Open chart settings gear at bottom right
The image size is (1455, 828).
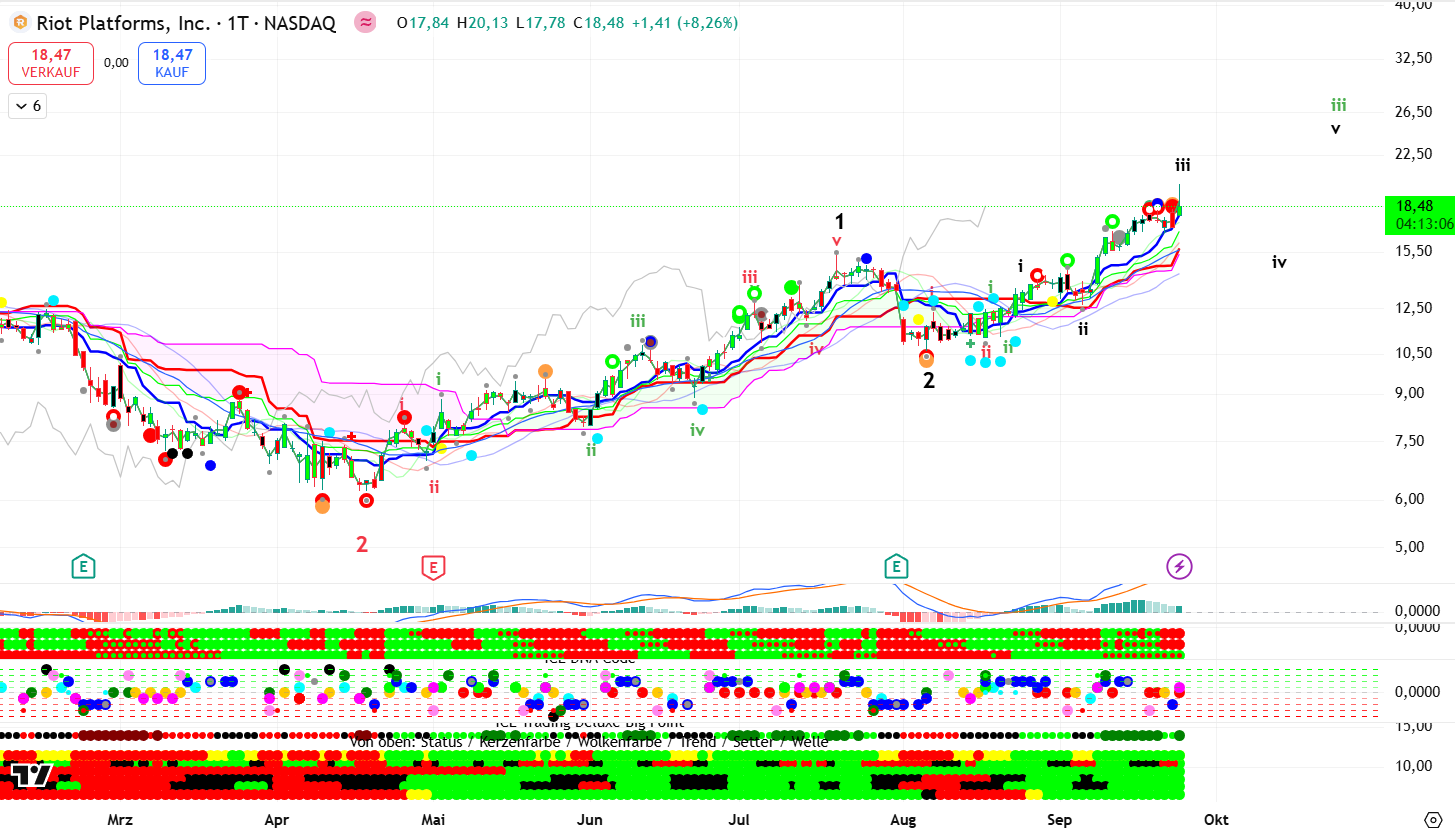[1431, 818]
